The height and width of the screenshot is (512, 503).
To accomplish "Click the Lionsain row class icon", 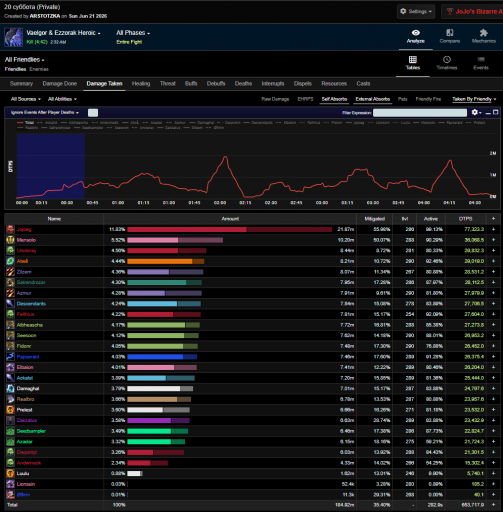I will 10,484.
